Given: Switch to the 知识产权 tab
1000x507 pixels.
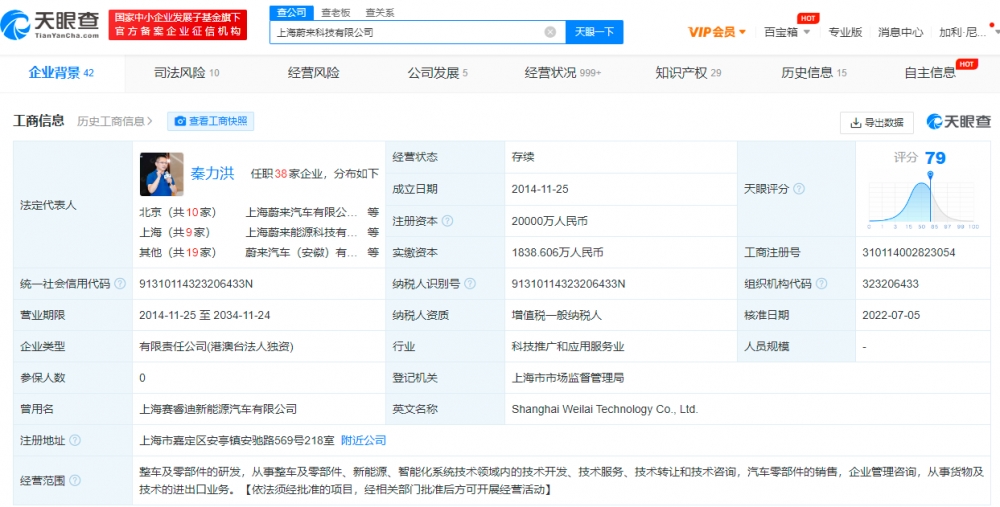Looking at the screenshot, I should [x=688, y=73].
